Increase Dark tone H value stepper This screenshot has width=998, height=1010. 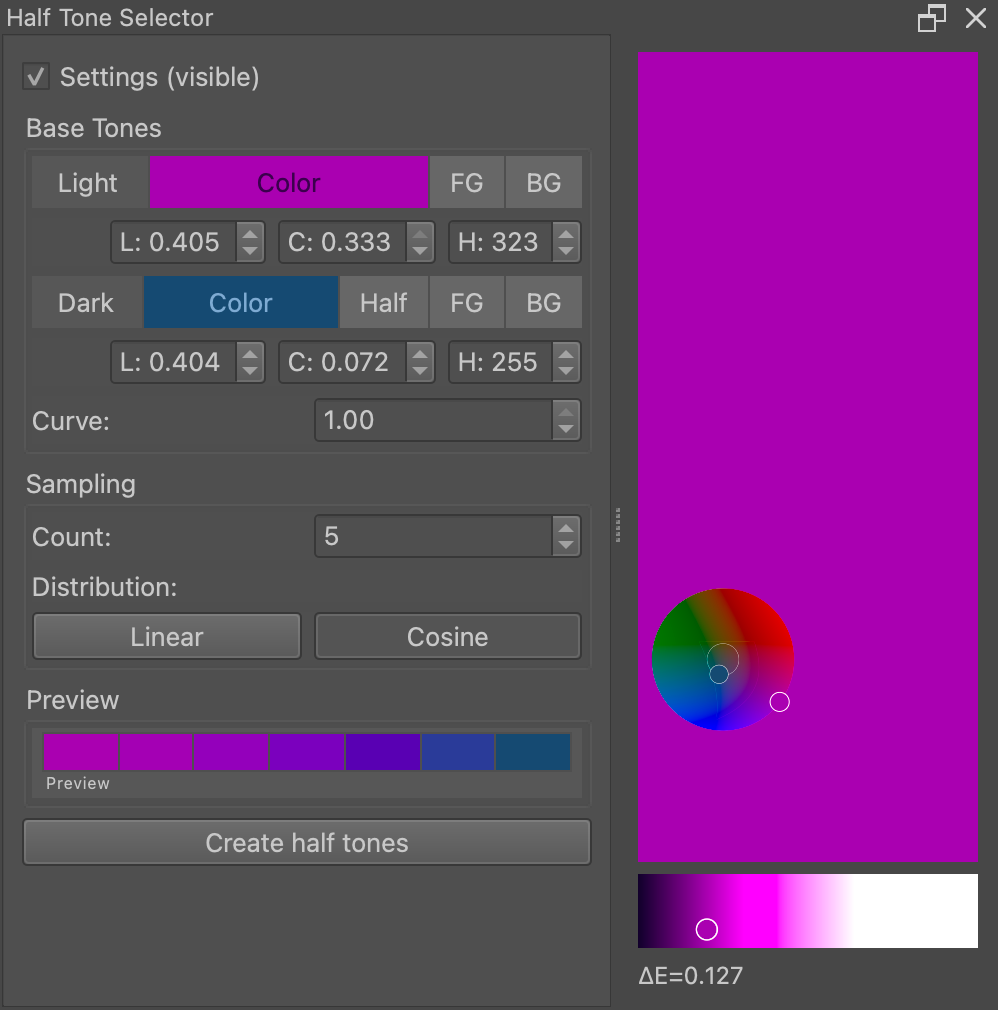coord(566,353)
